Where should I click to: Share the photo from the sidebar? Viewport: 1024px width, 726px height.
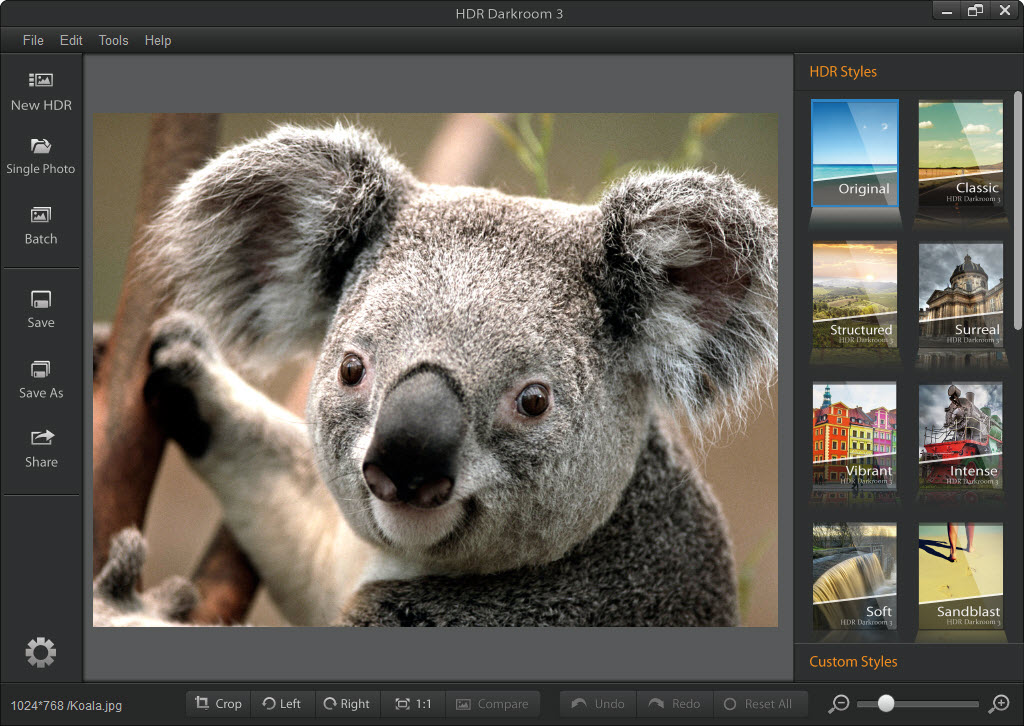tap(40, 449)
